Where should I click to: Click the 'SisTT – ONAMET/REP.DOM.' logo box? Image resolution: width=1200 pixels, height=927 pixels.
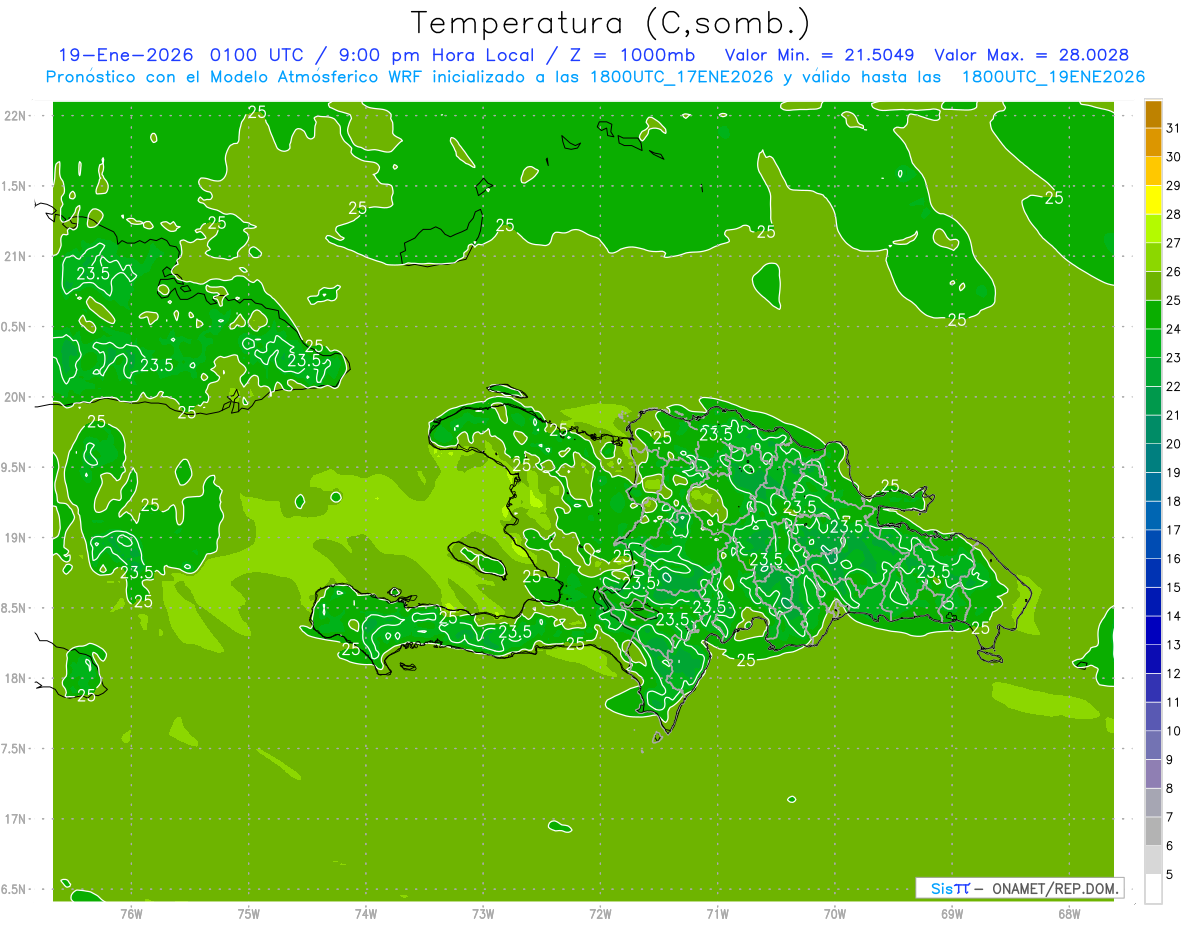(x=1019, y=888)
